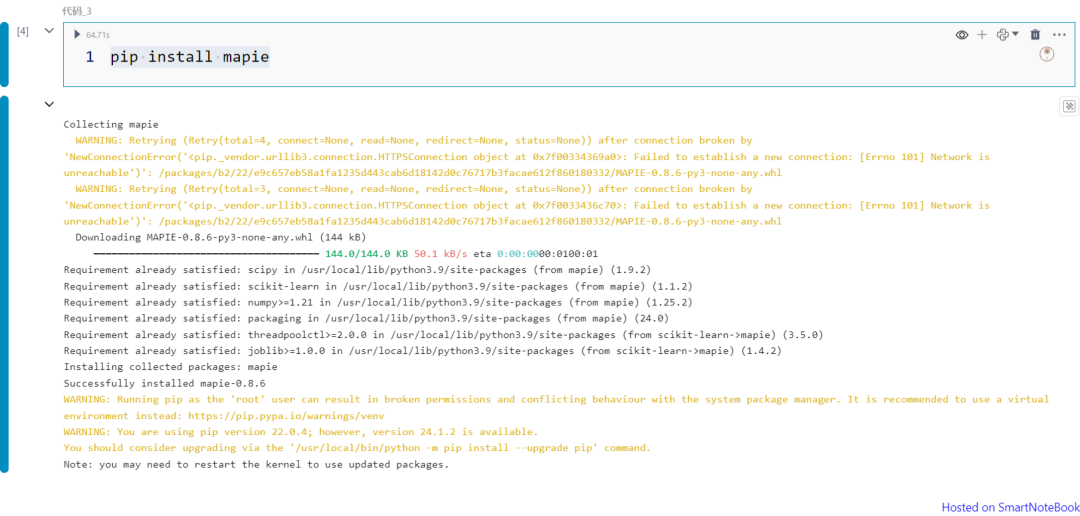The width and height of the screenshot is (1080, 516).
Task: Click the Python language icon
Action: click(x=1003, y=34)
